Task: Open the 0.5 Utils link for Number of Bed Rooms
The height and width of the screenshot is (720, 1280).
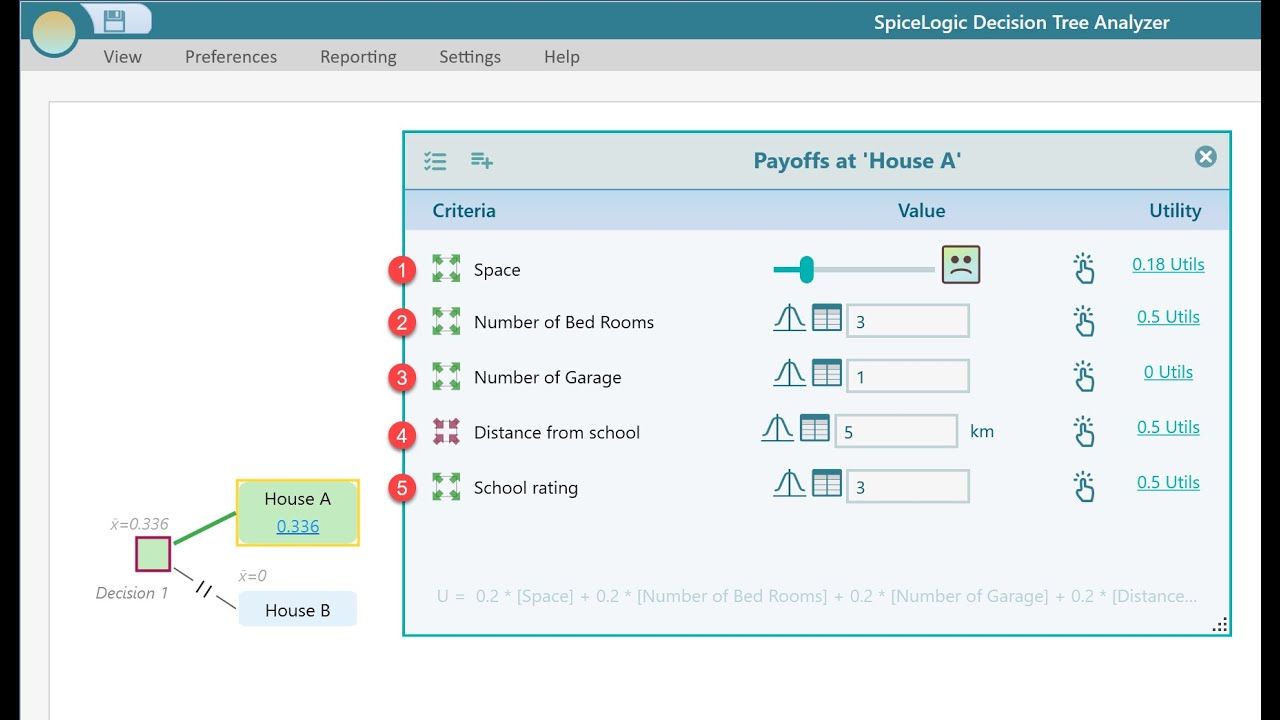Action: (1168, 316)
